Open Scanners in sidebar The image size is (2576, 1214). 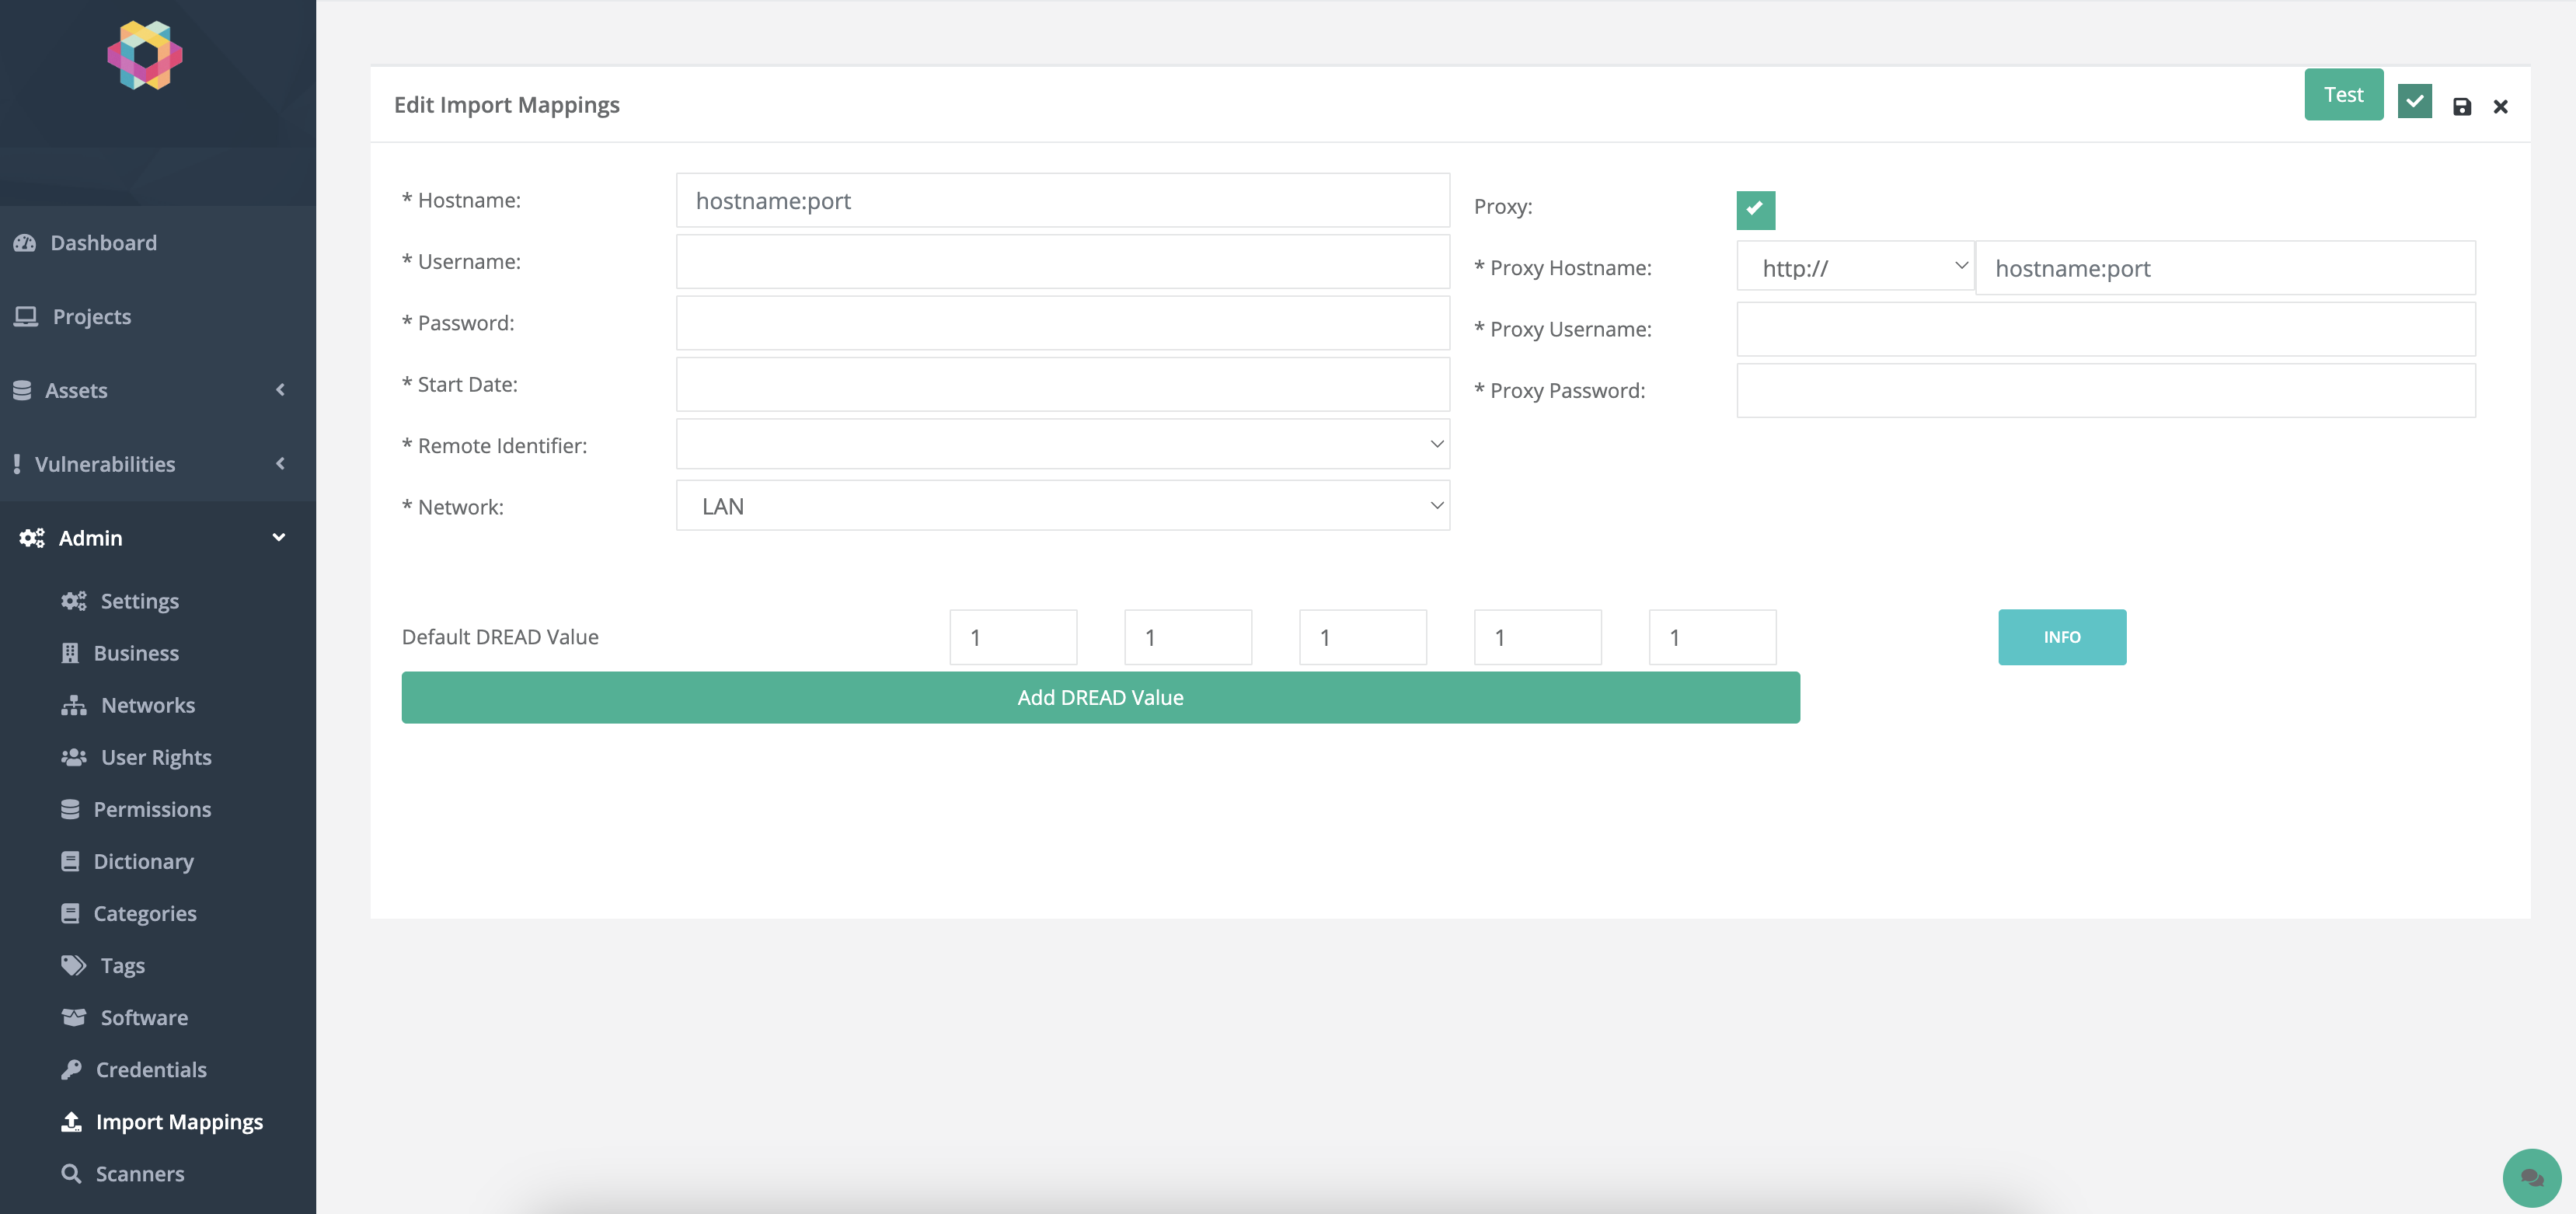coord(140,1173)
